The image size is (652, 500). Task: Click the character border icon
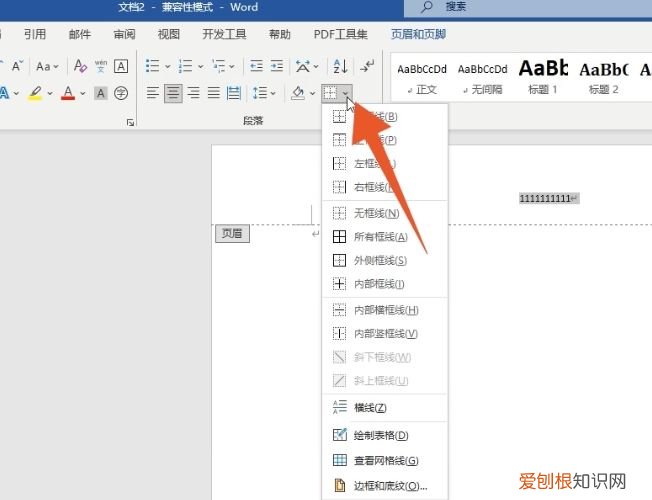coord(121,66)
